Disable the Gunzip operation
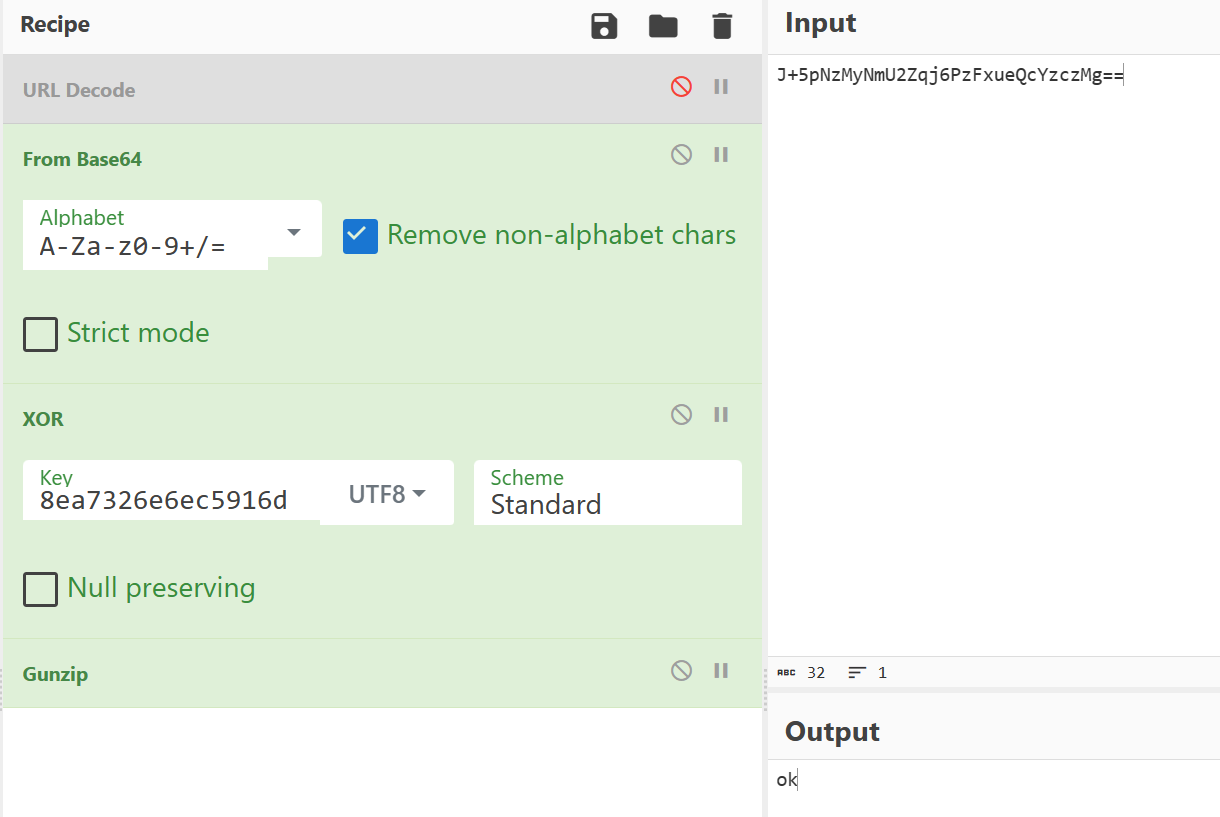 [x=681, y=670]
